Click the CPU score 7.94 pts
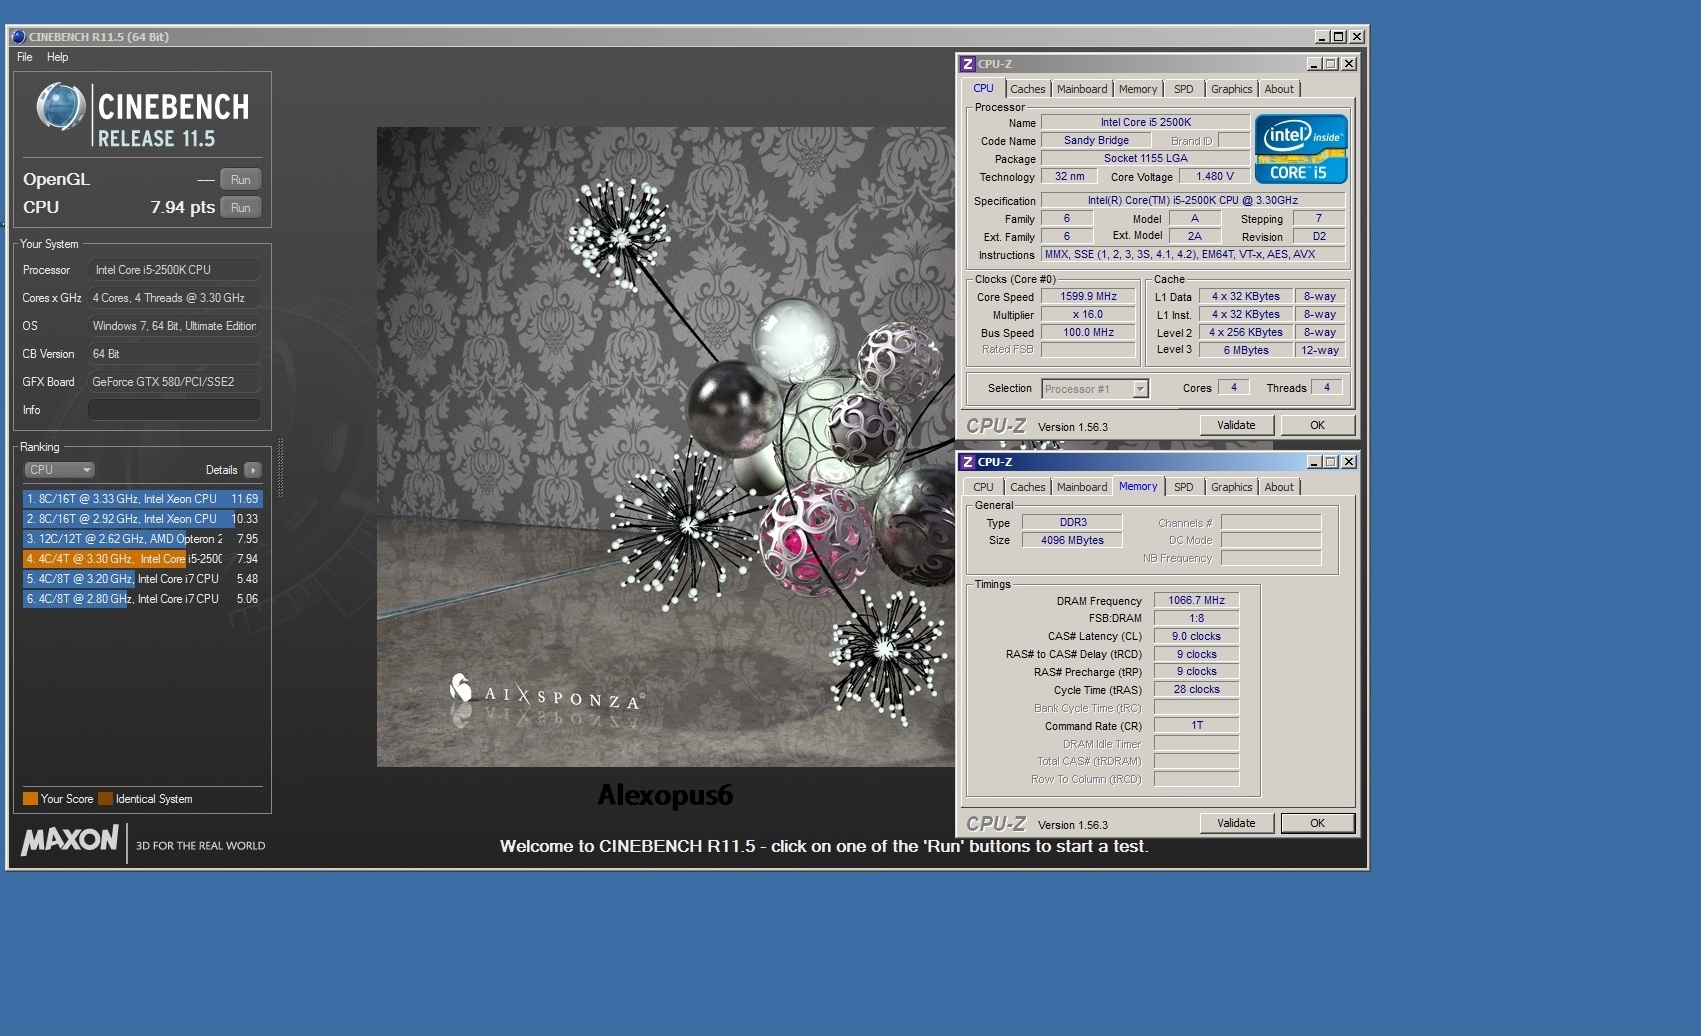 pyautogui.click(x=183, y=208)
